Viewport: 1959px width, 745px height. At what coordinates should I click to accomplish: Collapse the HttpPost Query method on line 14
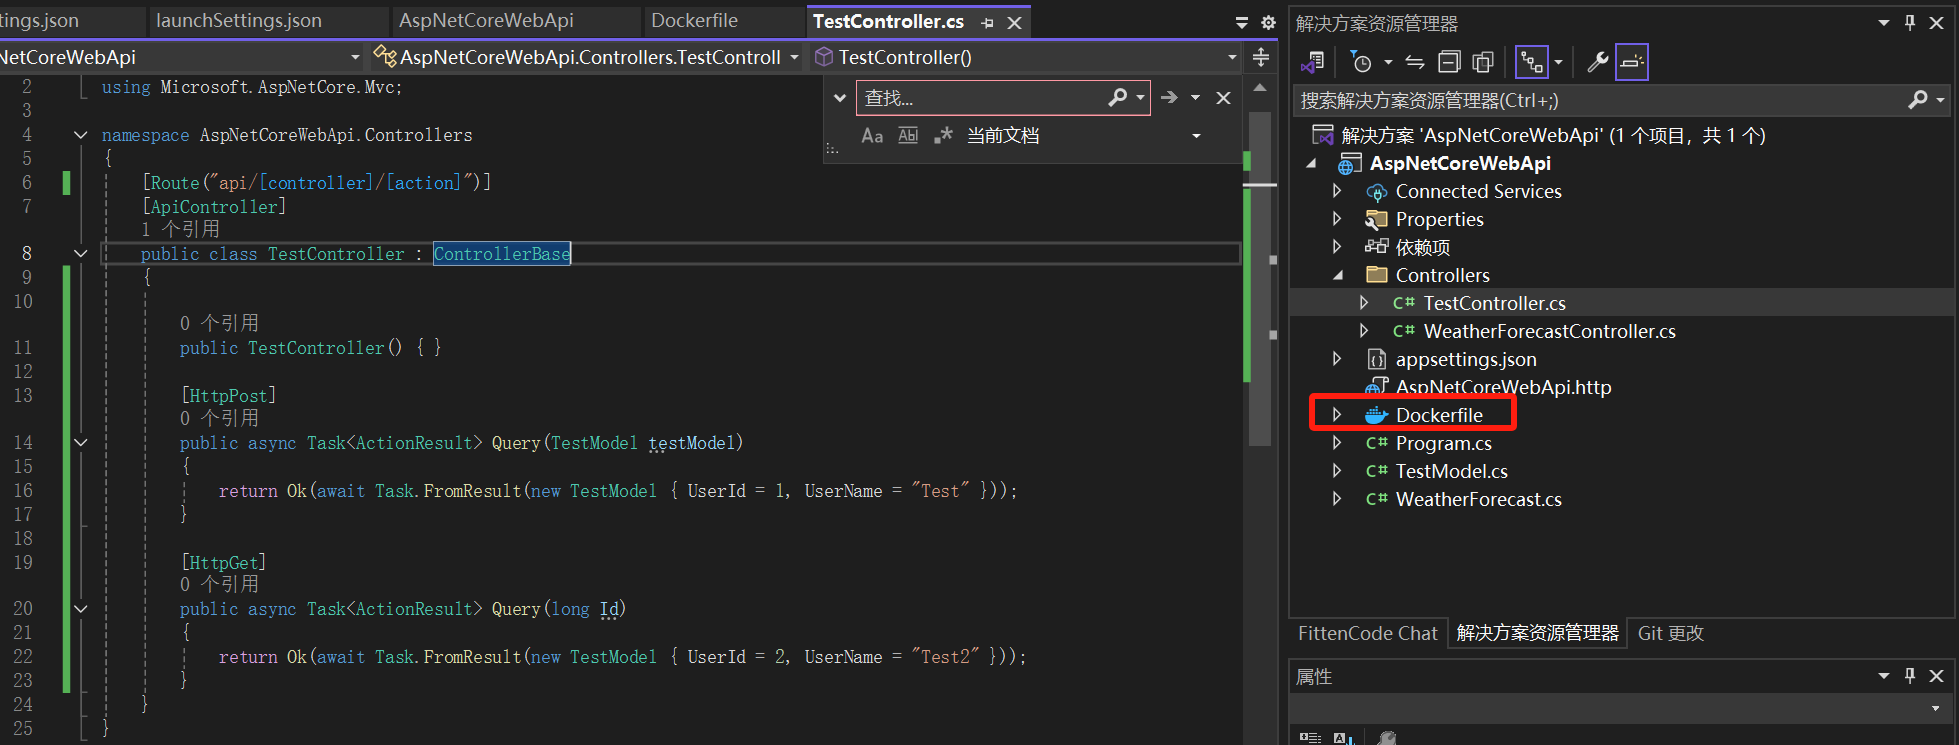click(x=81, y=442)
